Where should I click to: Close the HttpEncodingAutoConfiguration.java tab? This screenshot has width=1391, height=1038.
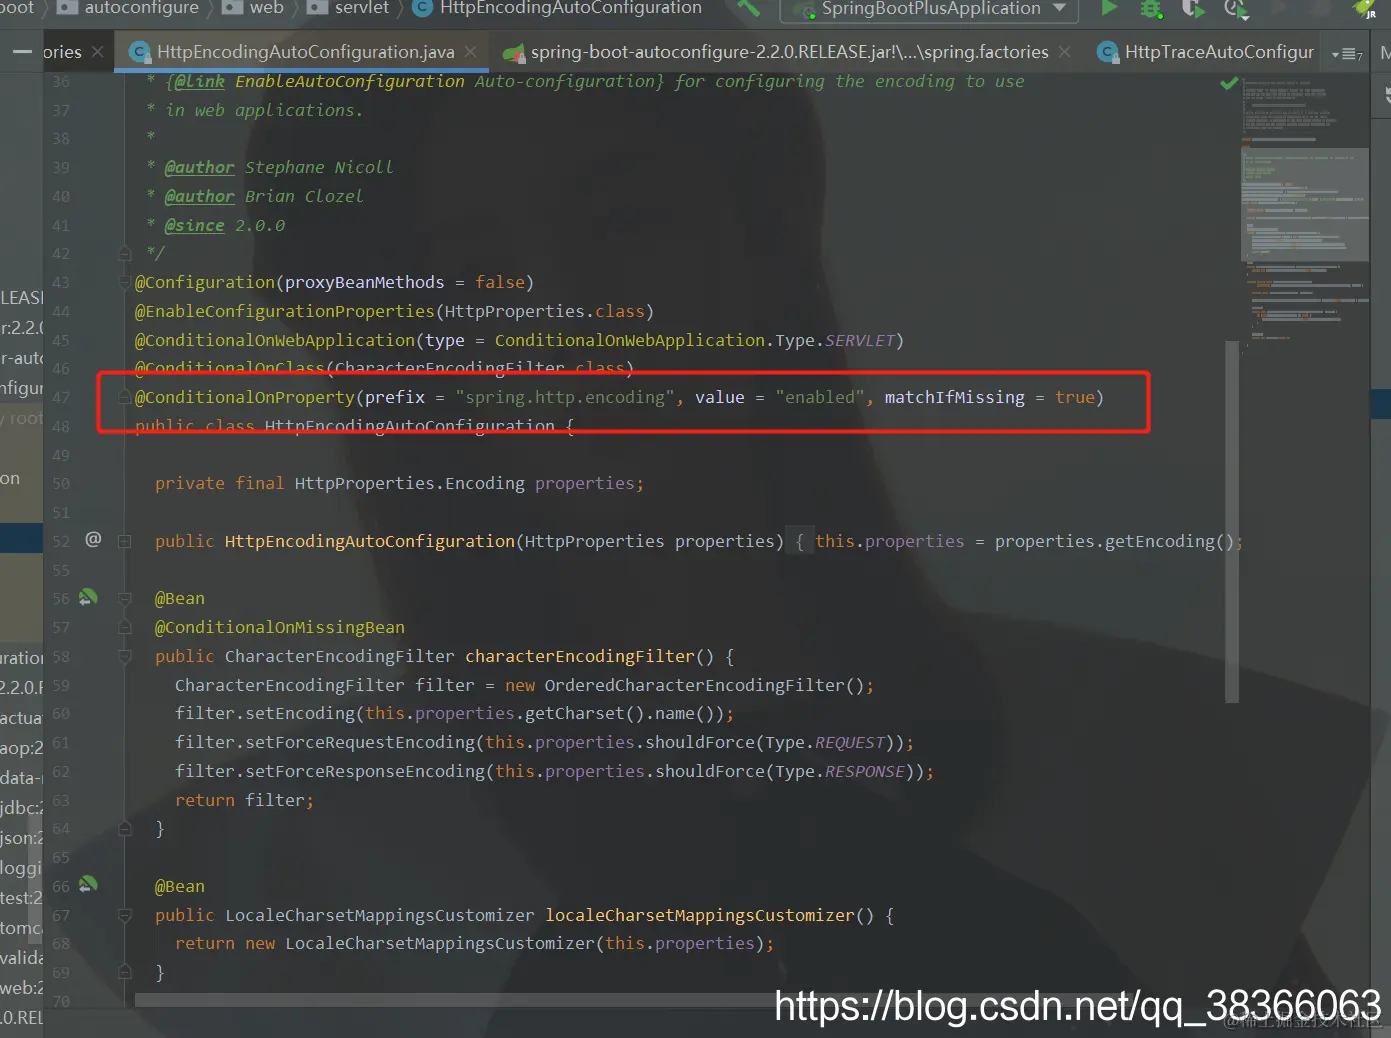pos(471,52)
